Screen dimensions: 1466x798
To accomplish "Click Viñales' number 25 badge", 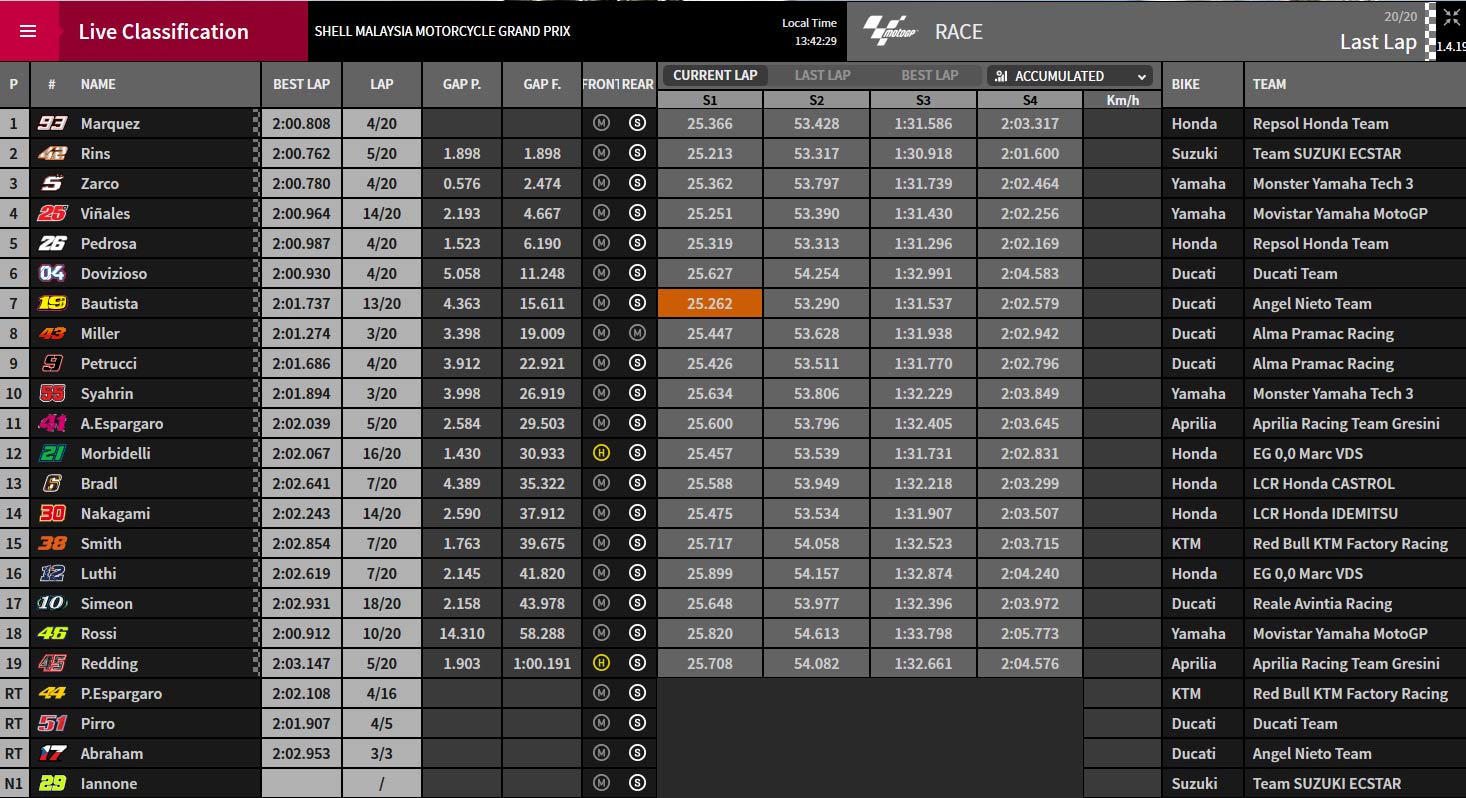I will (52, 213).
